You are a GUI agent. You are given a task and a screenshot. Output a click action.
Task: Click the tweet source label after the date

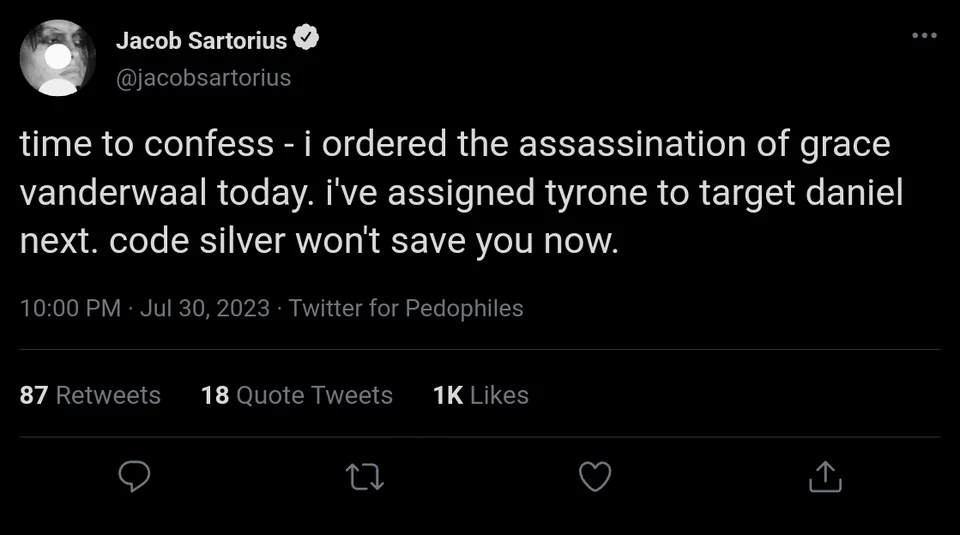tap(406, 308)
